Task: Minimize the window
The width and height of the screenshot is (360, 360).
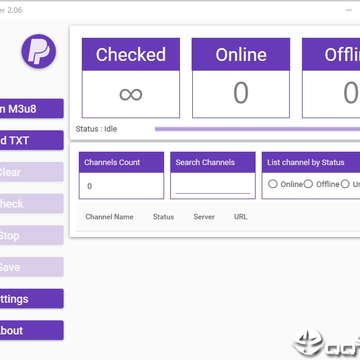Action: (349, 10)
